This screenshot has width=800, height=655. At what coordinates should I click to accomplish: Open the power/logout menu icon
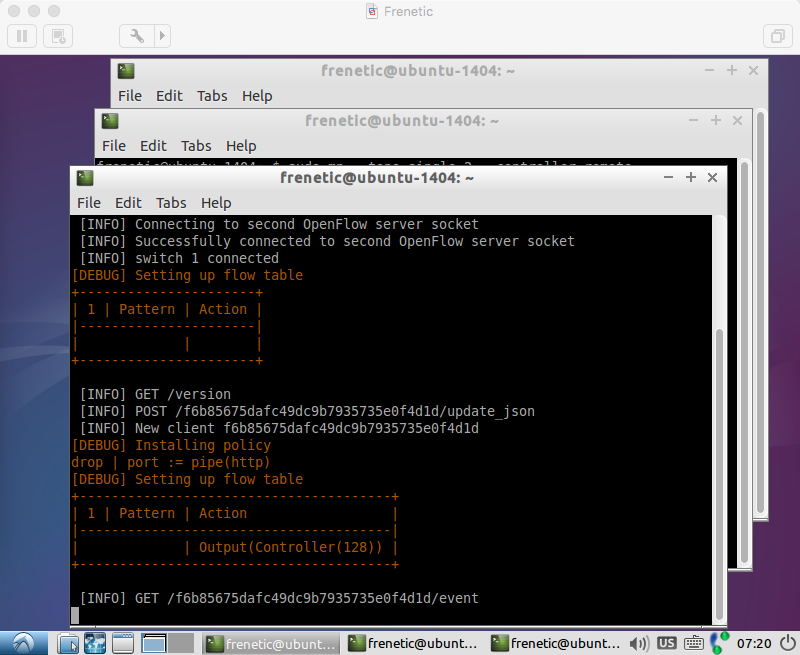point(788,643)
